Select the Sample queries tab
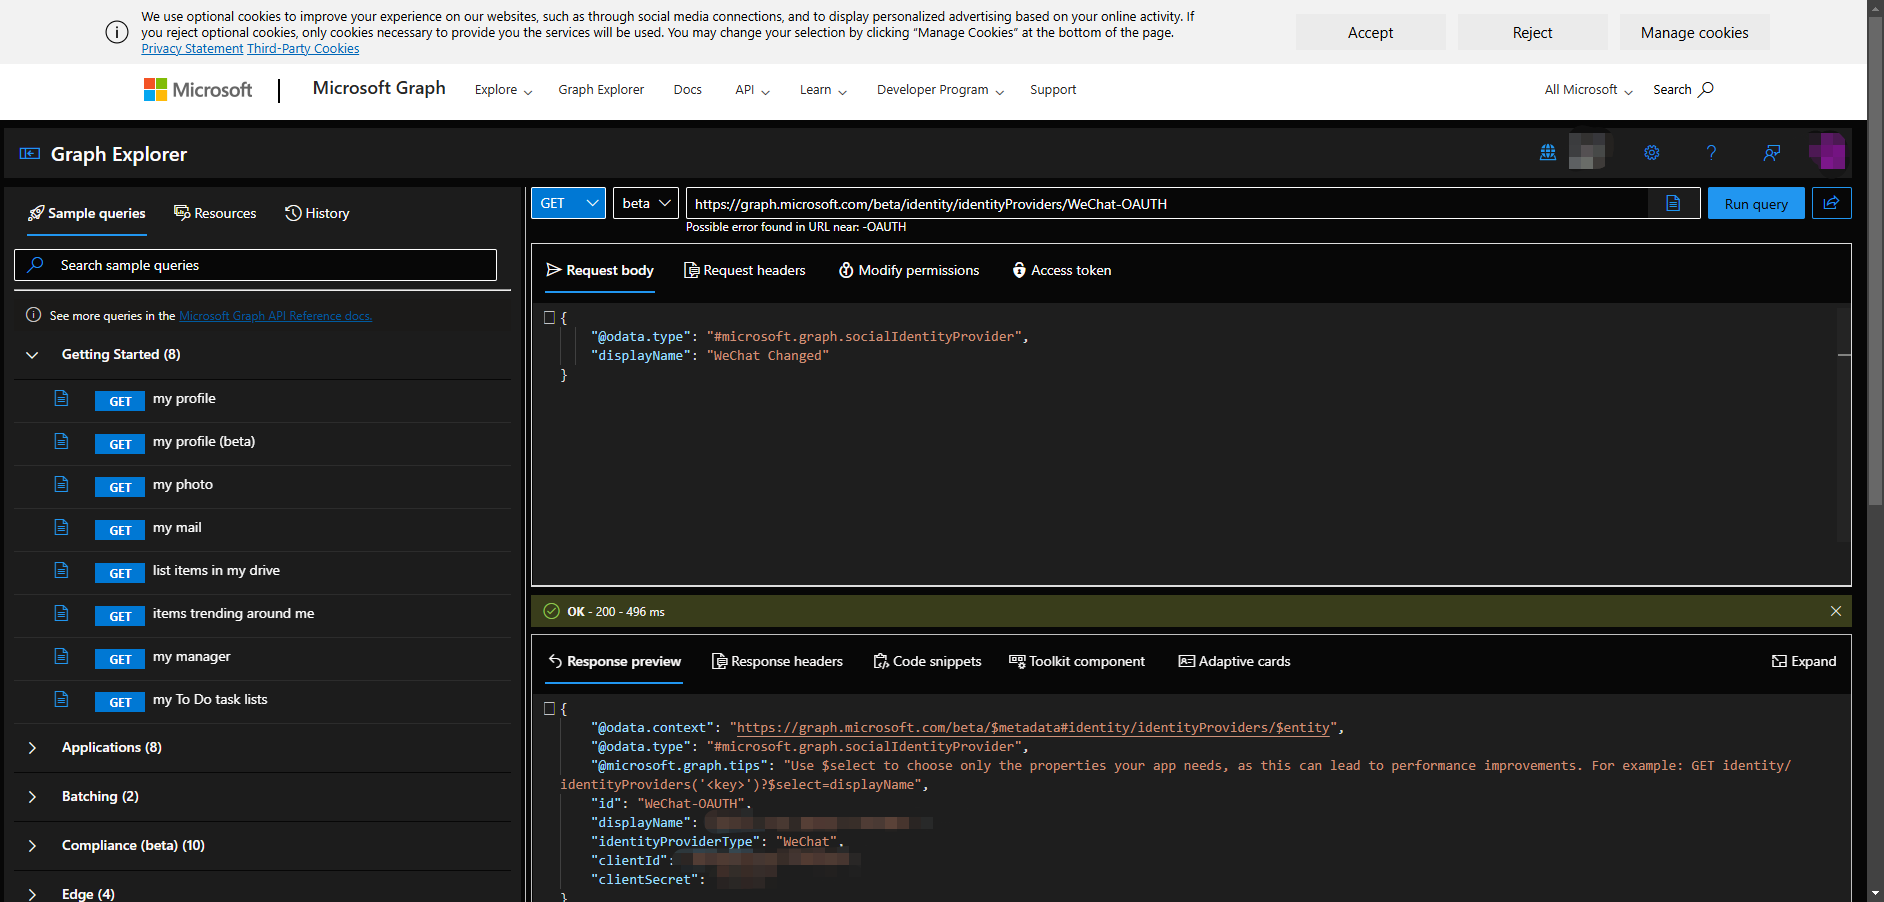This screenshot has width=1884, height=902. pyautogui.click(x=87, y=213)
